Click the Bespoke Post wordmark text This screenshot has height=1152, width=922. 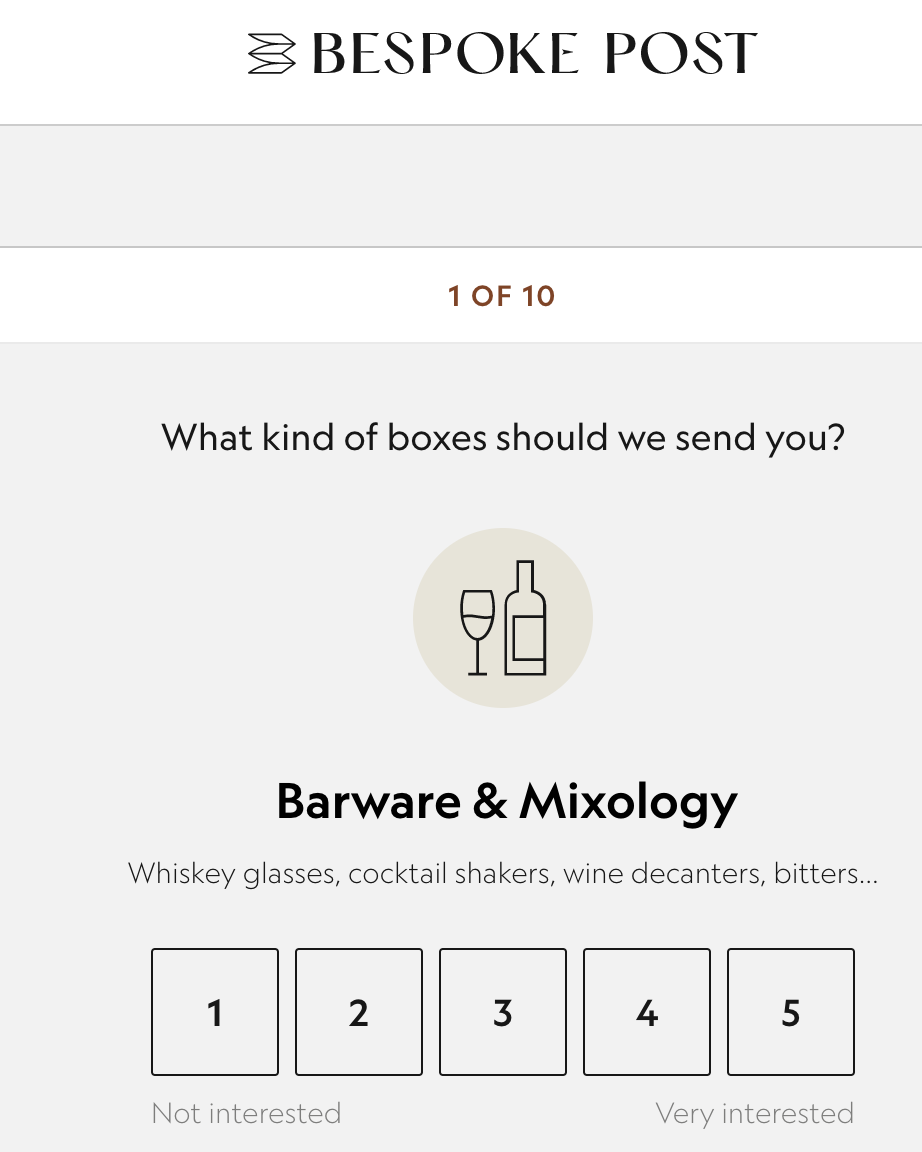[534, 54]
